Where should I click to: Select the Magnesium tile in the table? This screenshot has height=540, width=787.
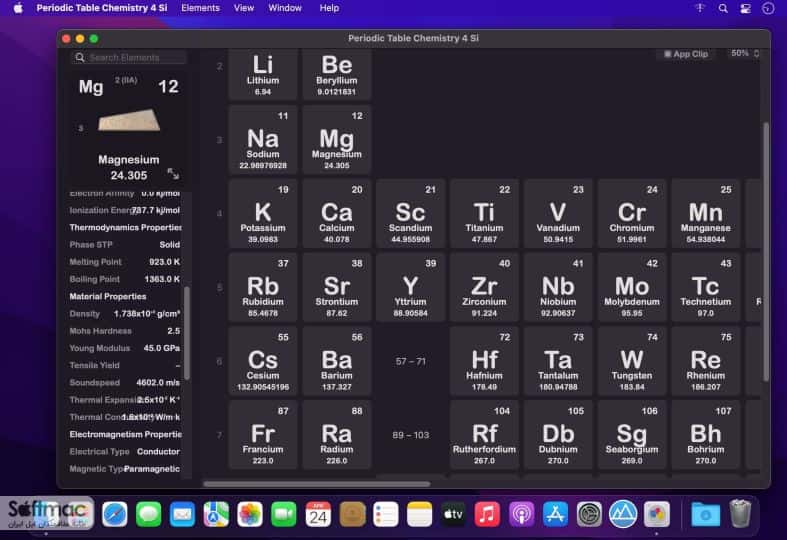point(337,140)
